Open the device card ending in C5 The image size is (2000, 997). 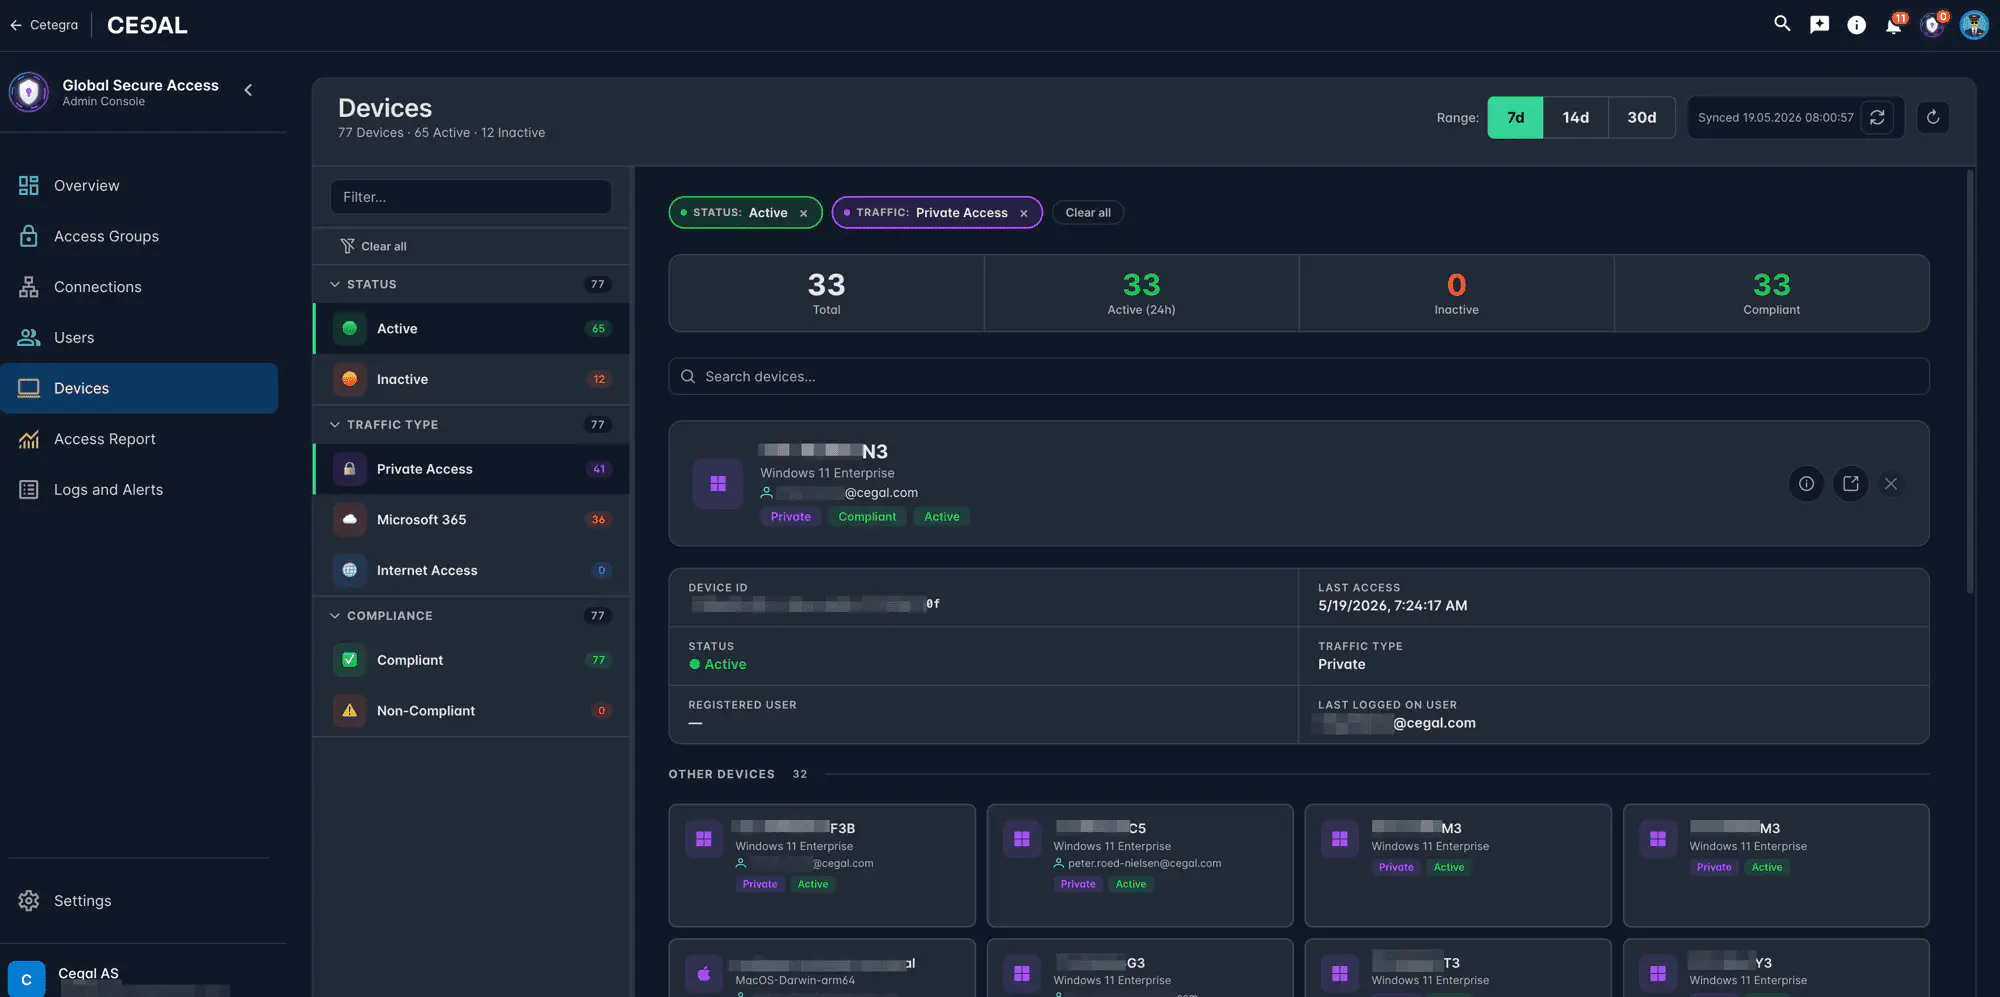pos(1140,866)
